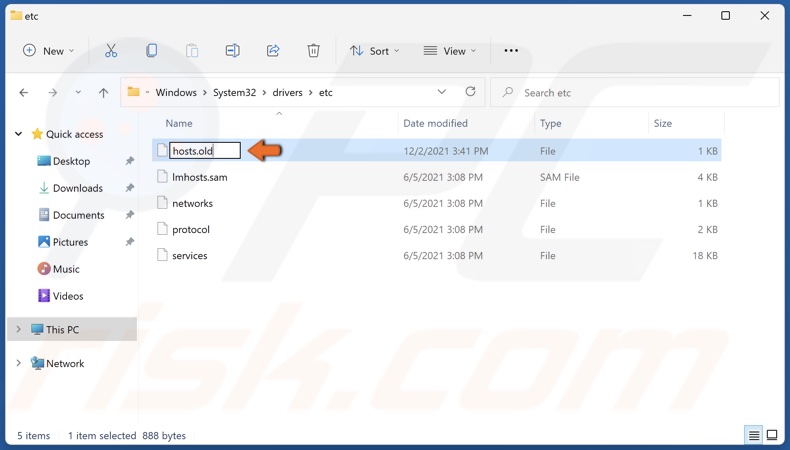This screenshot has height=450, width=790.
Task: Click the lmhosts.sam file icon
Action: (162, 177)
